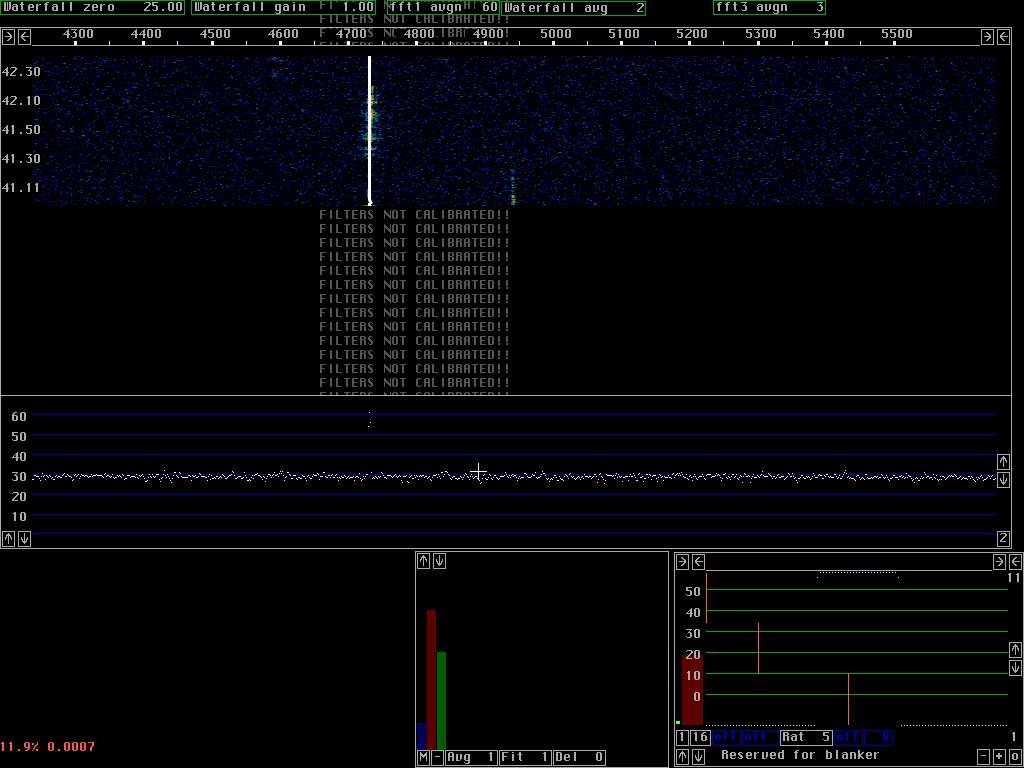Click the left-pointing arrow at the blanker panel's top left

pos(698,562)
